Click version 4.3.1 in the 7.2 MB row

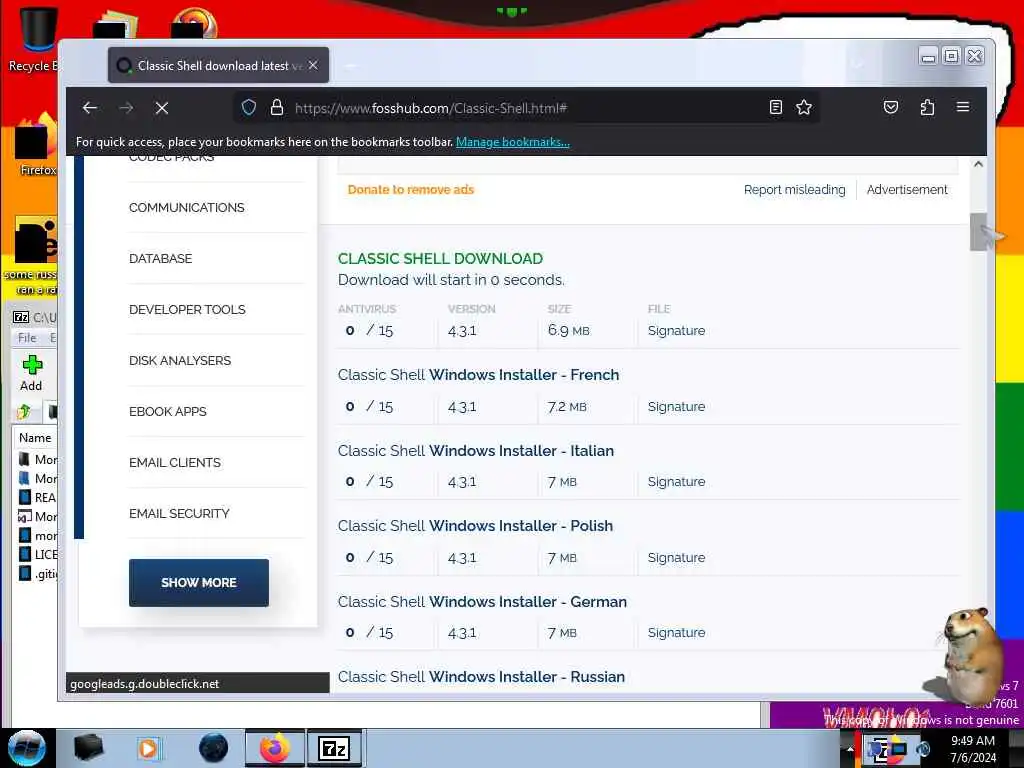point(462,407)
